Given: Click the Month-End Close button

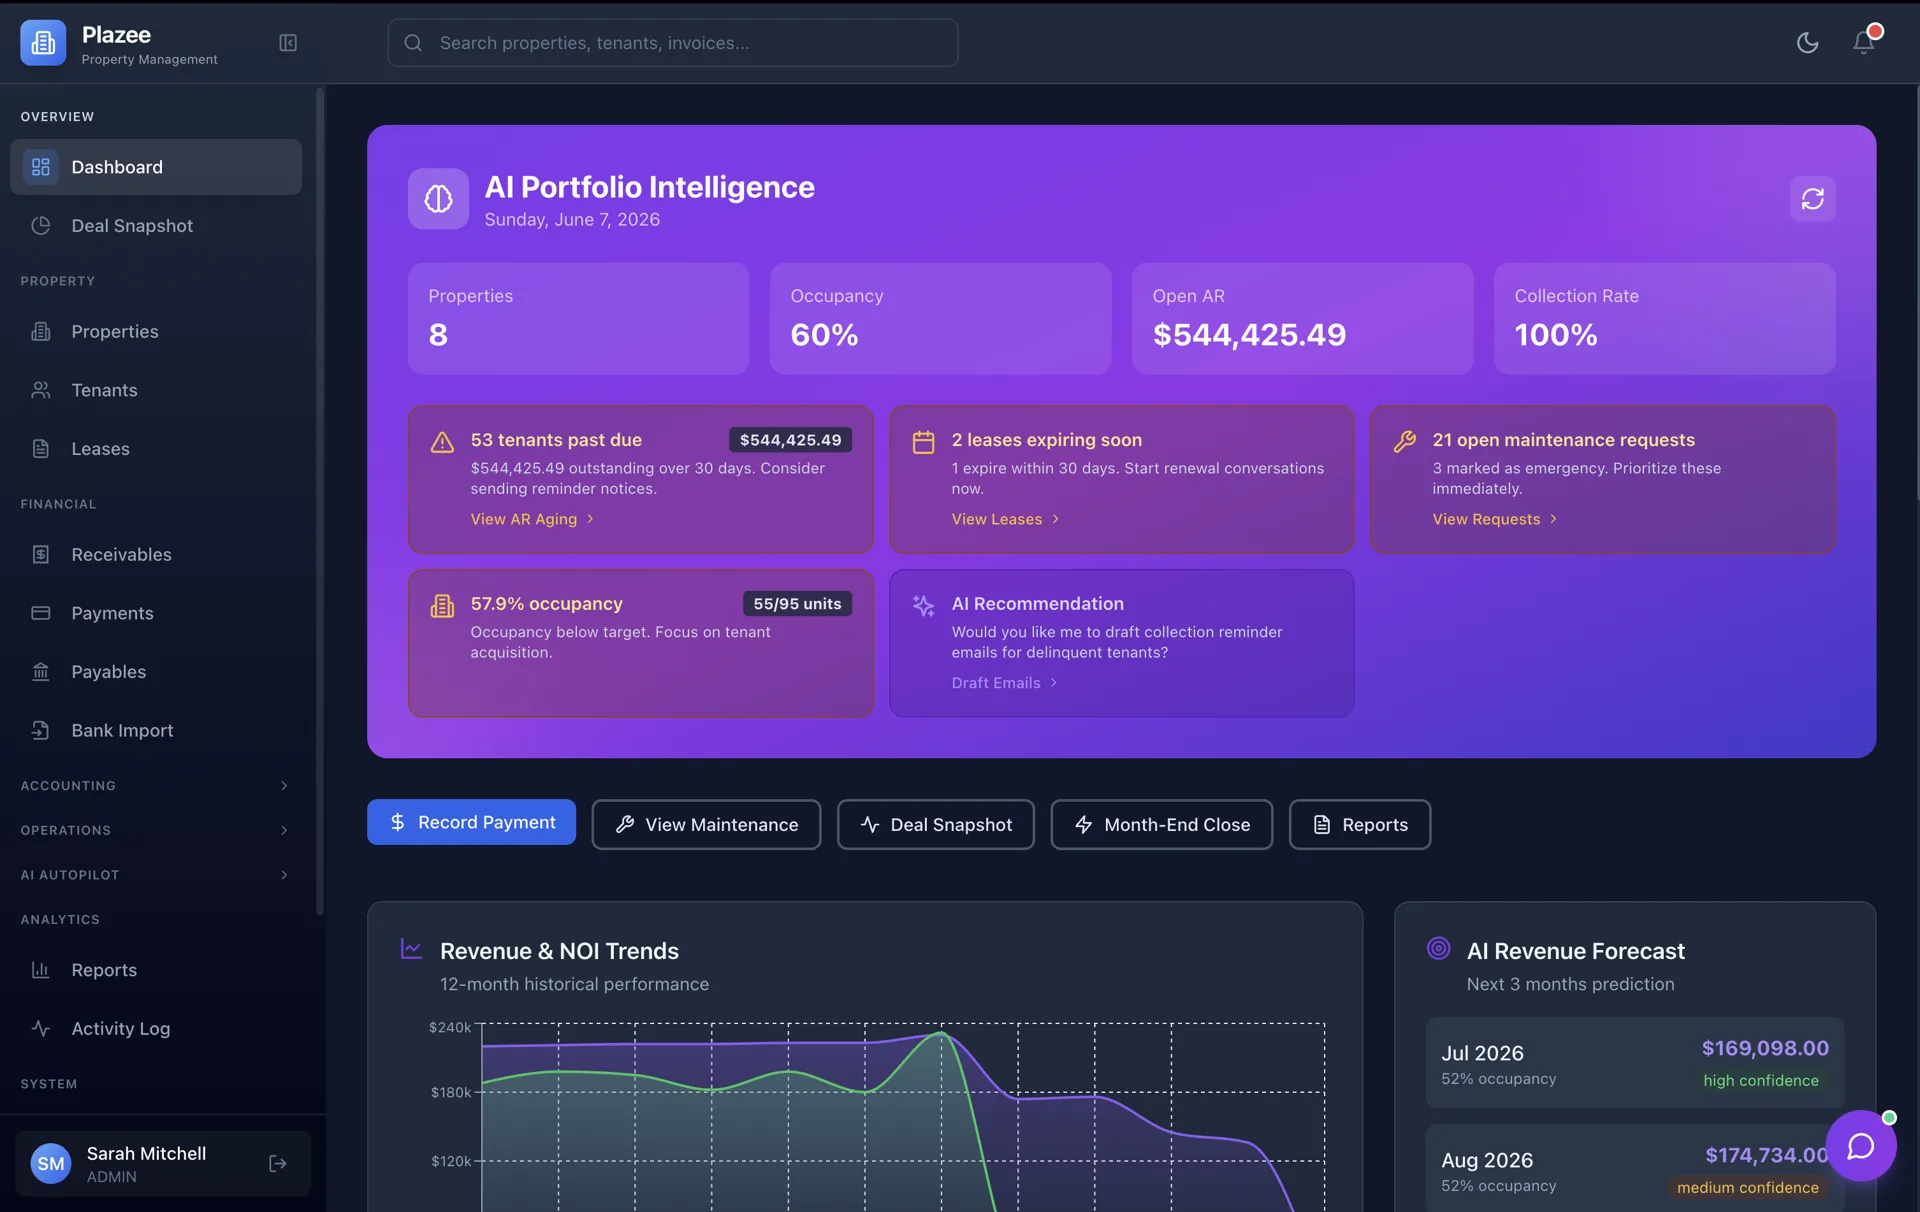Looking at the screenshot, I should click(x=1162, y=824).
